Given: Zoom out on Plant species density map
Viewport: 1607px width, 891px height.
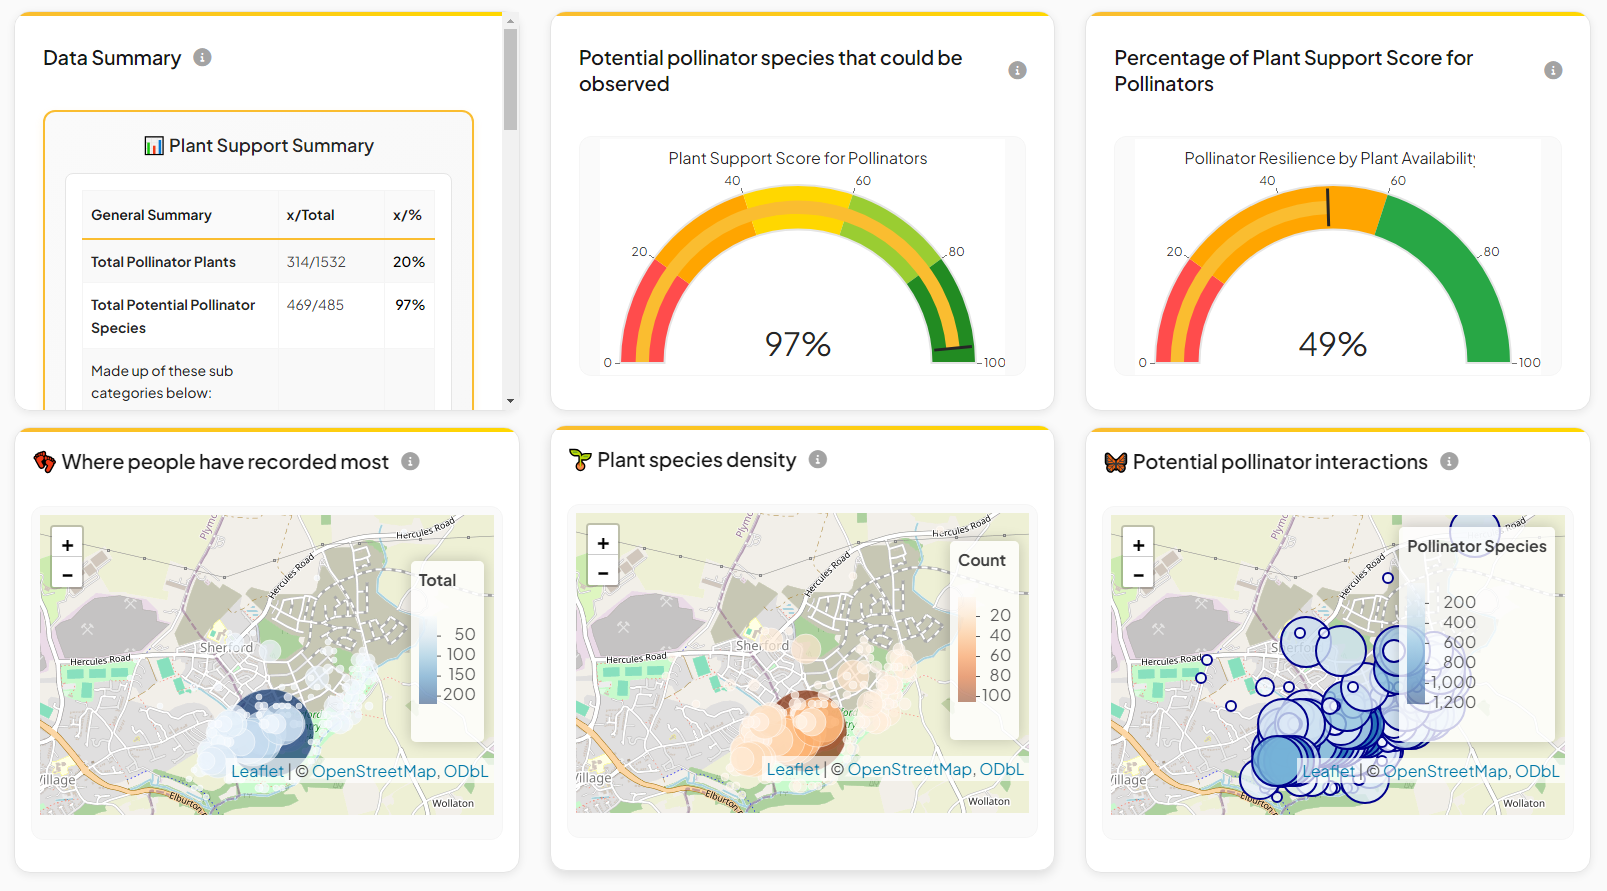Looking at the screenshot, I should (x=603, y=573).
